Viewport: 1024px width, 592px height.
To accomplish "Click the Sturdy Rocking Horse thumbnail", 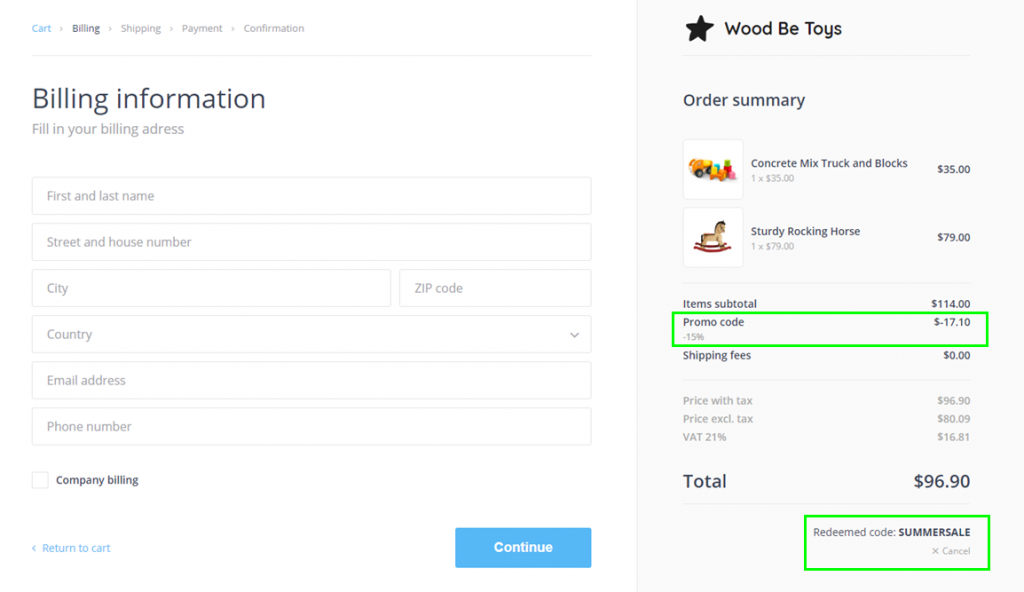I will coord(712,237).
